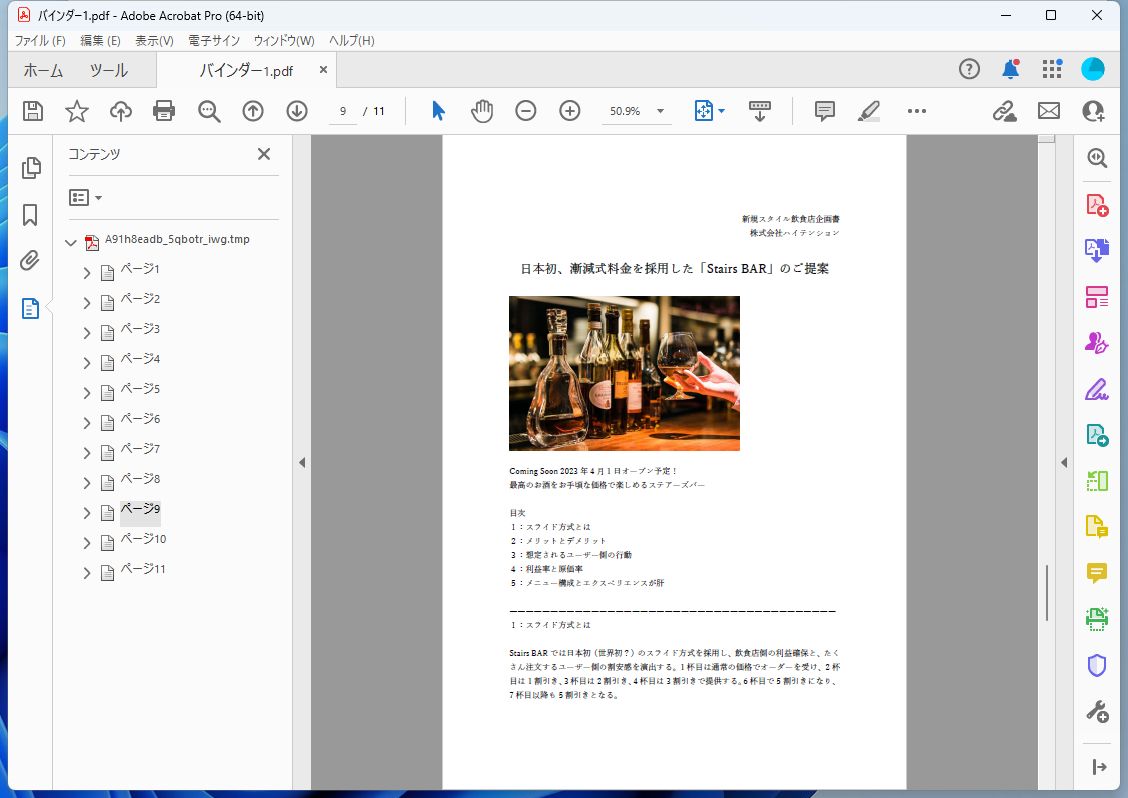Click the zoom in plus control
1128x798 pixels.
pyautogui.click(x=570, y=111)
